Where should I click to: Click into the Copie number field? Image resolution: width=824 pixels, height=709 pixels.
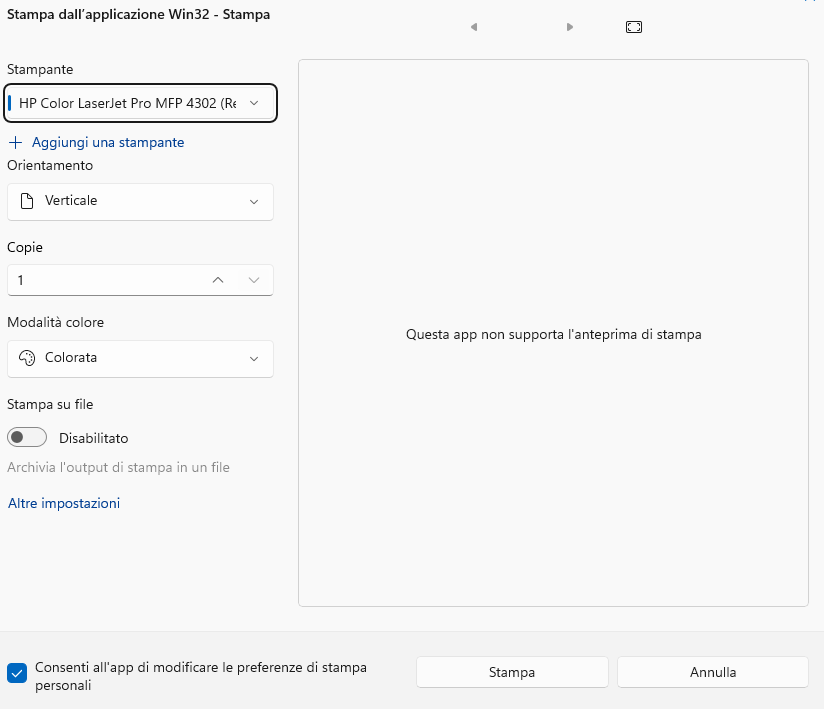click(x=105, y=280)
